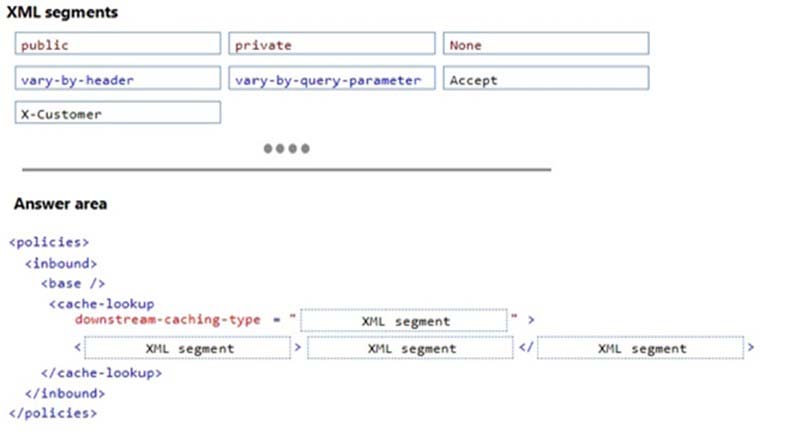This screenshot has width=790, height=445.
Task: Select the 'private' XML segment
Action: (x=332, y=44)
